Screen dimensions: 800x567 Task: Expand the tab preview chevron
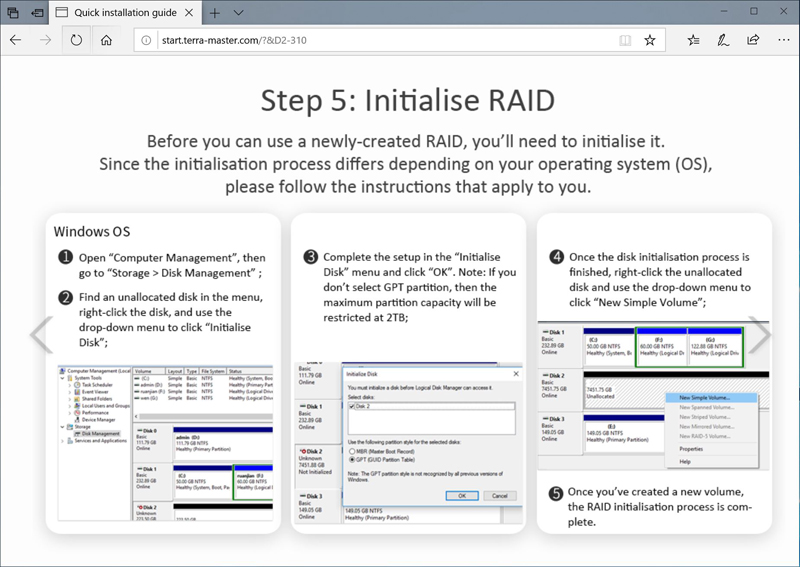[238, 13]
